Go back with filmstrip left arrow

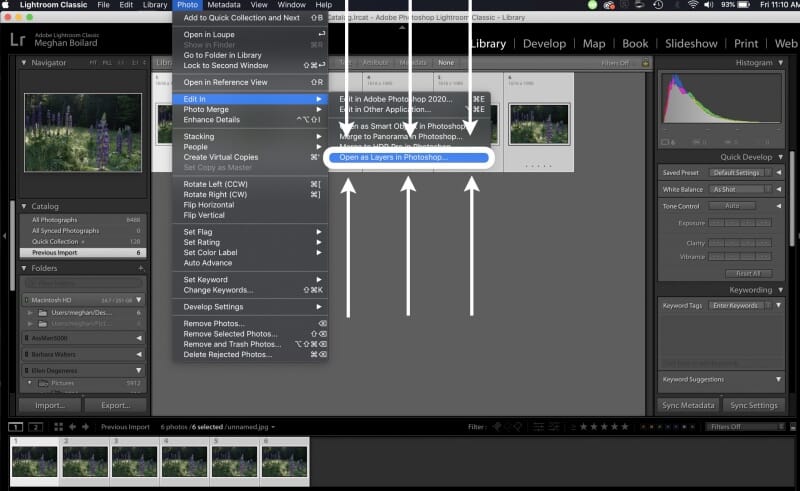coord(72,427)
